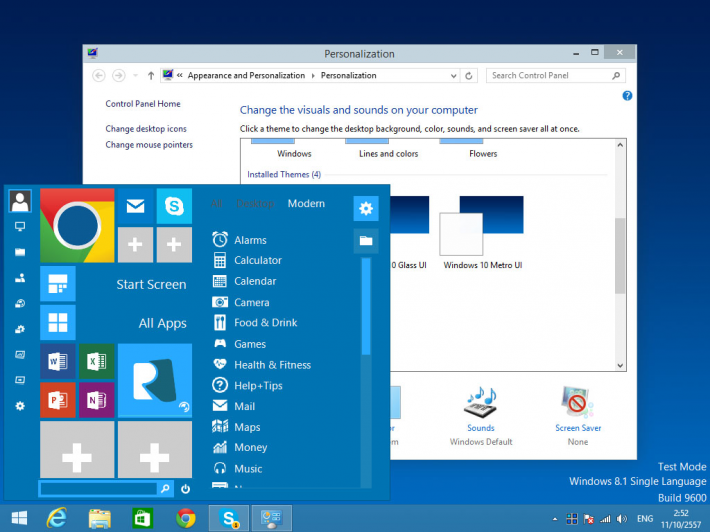Viewport: 710px width, 532px height.
Task: Click the ENG language indicator
Action: click(x=645, y=519)
